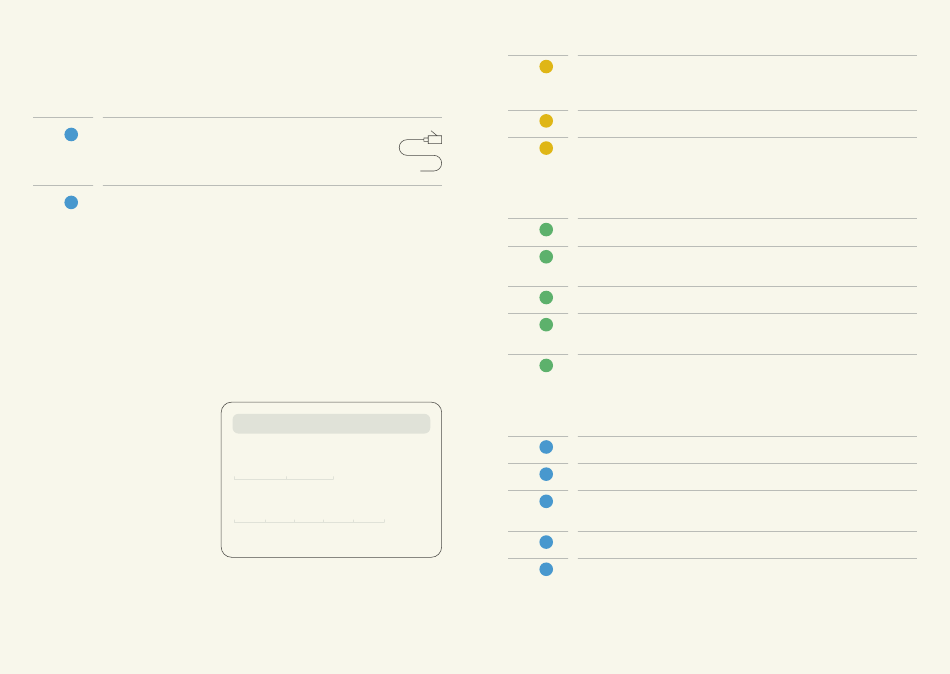Click the fourth blue dot in the right column's bottom group

546,542
